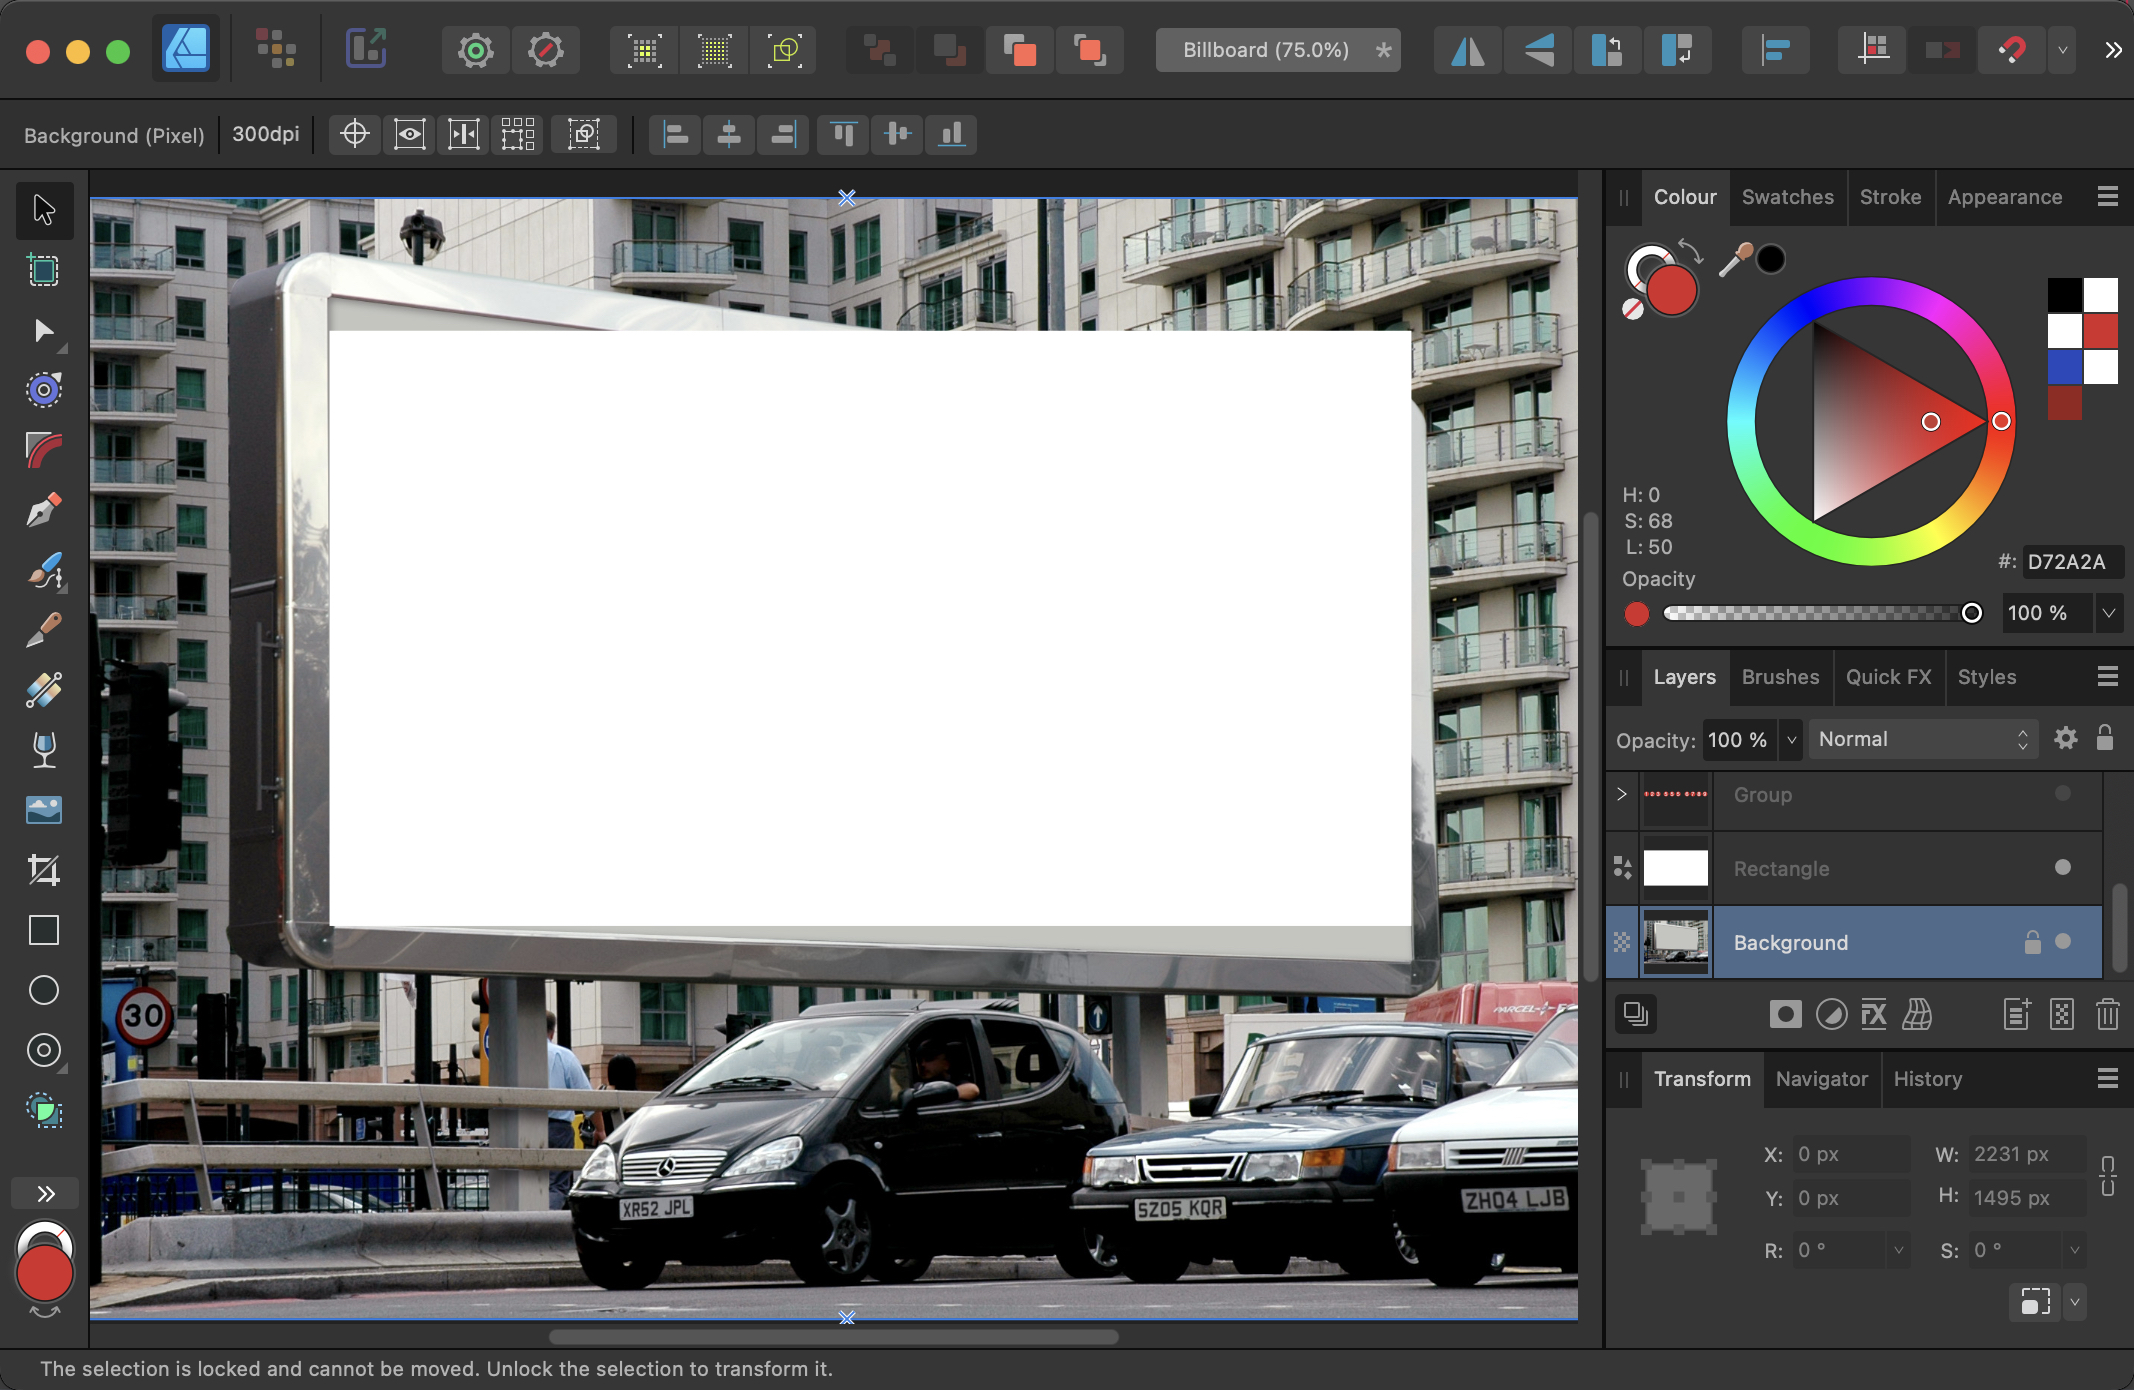Toggle visibility of Background layer
The height and width of the screenshot is (1390, 2134).
click(x=2062, y=941)
